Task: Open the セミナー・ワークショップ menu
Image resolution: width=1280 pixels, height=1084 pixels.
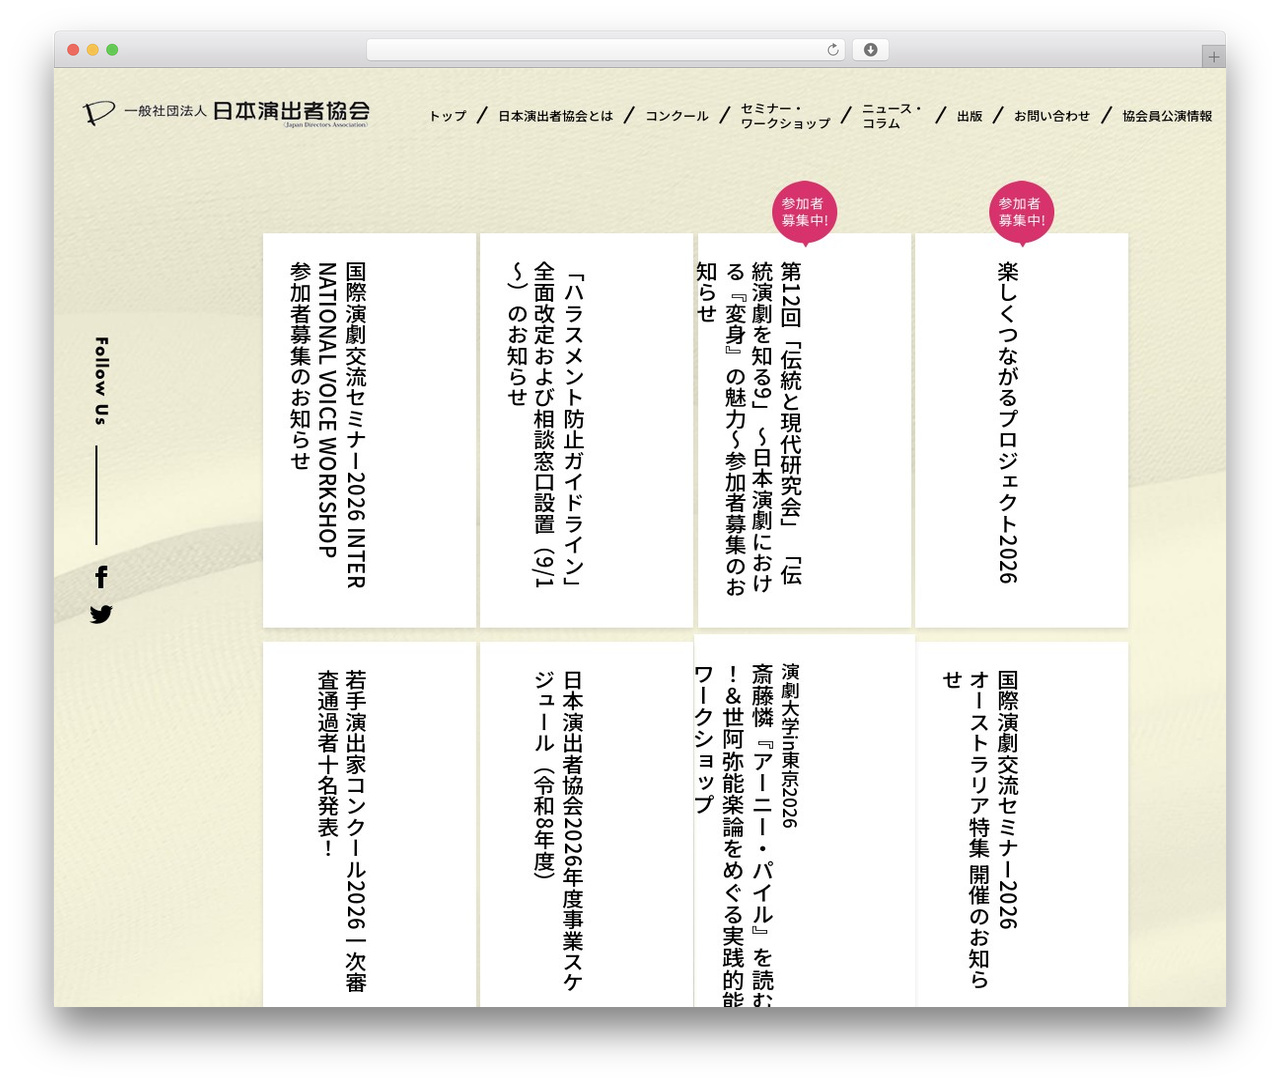Action: [785, 116]
